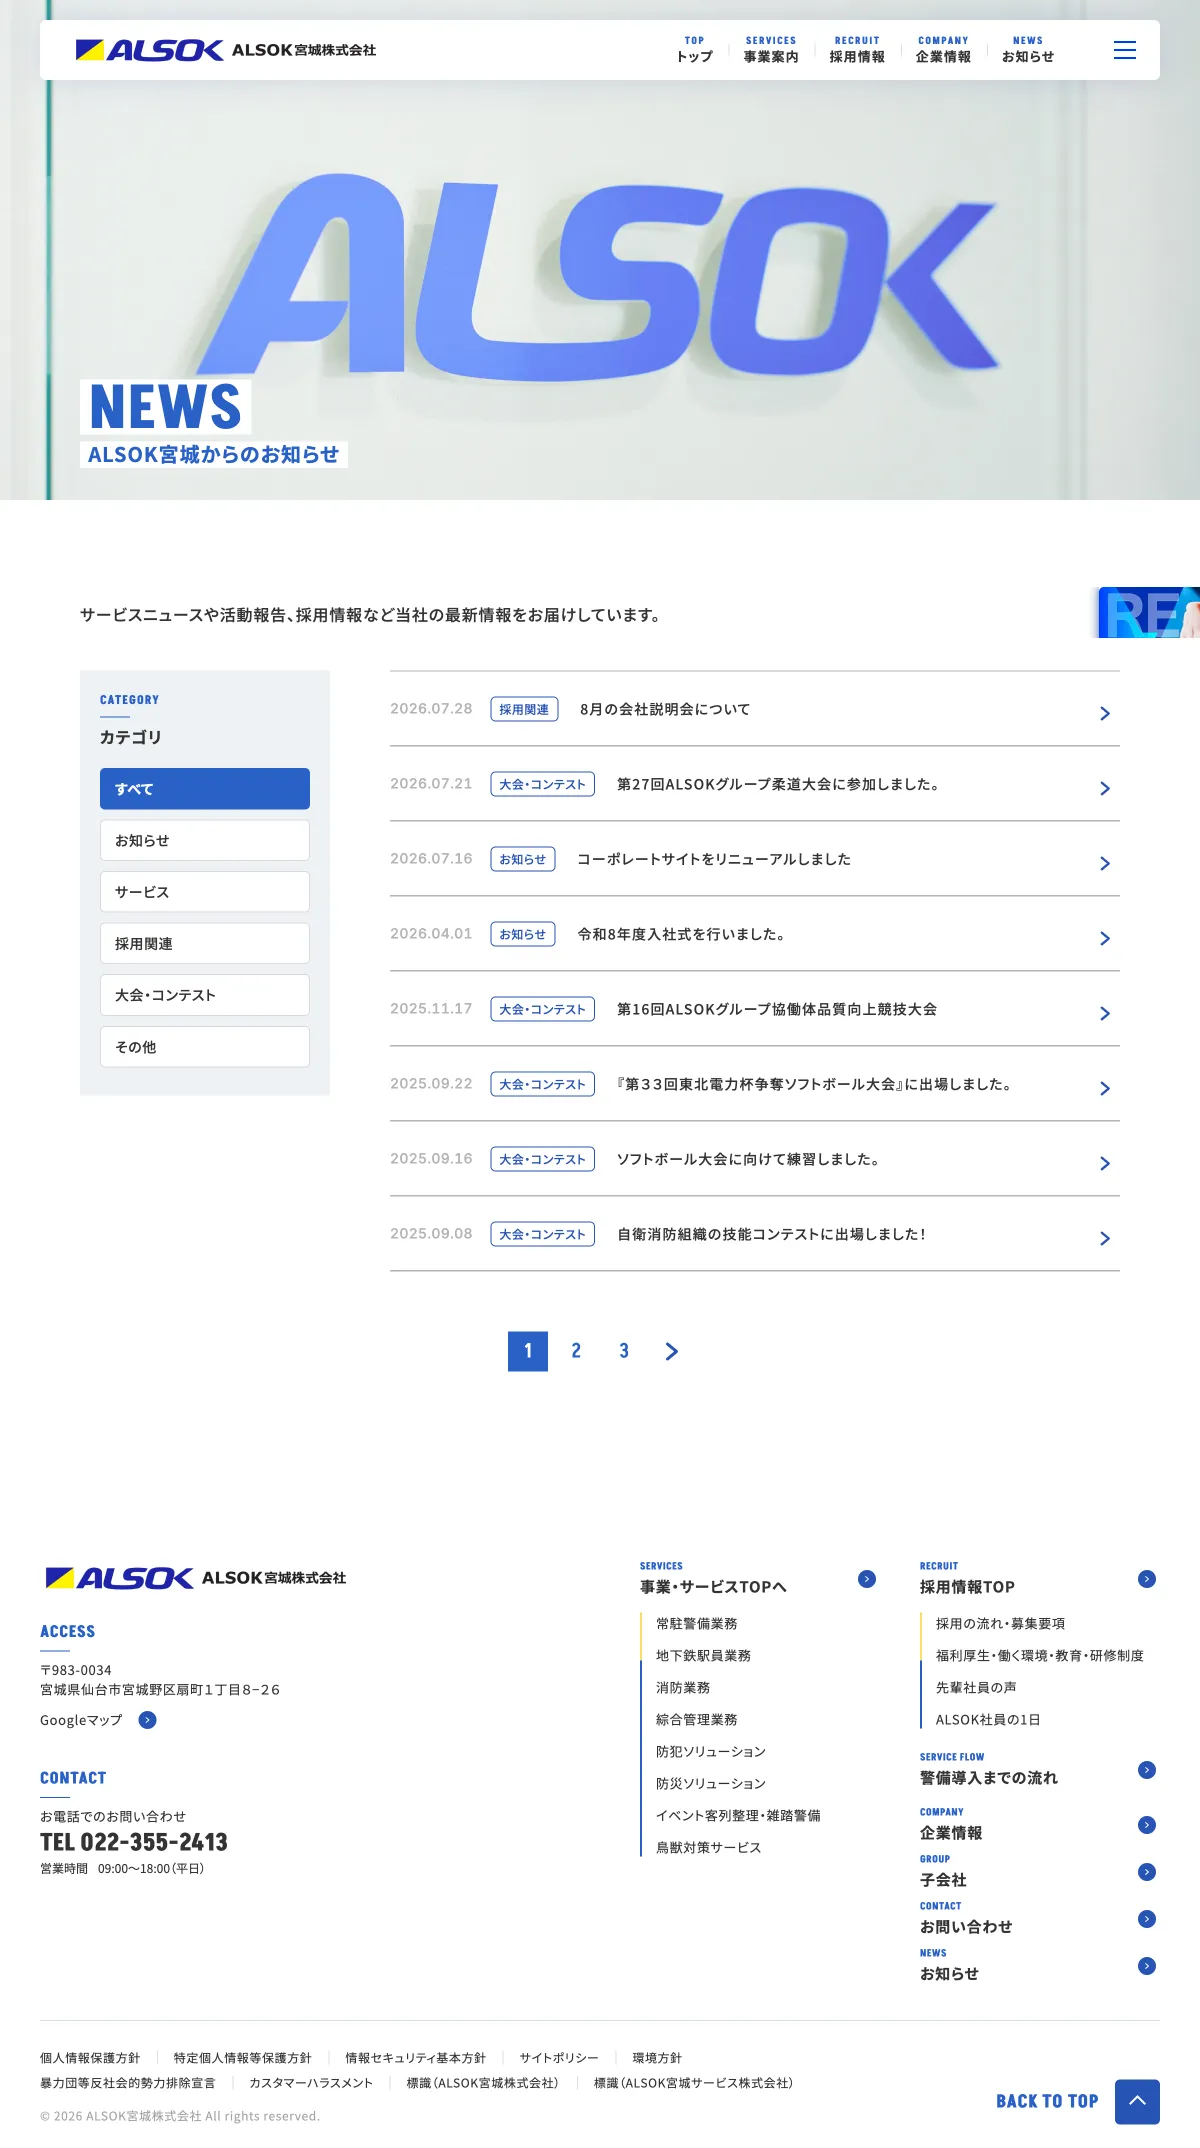Click the round arrow next to 採用情報TOP
This screenshot has height=2148, width=1200.
pos(1147,1579)
